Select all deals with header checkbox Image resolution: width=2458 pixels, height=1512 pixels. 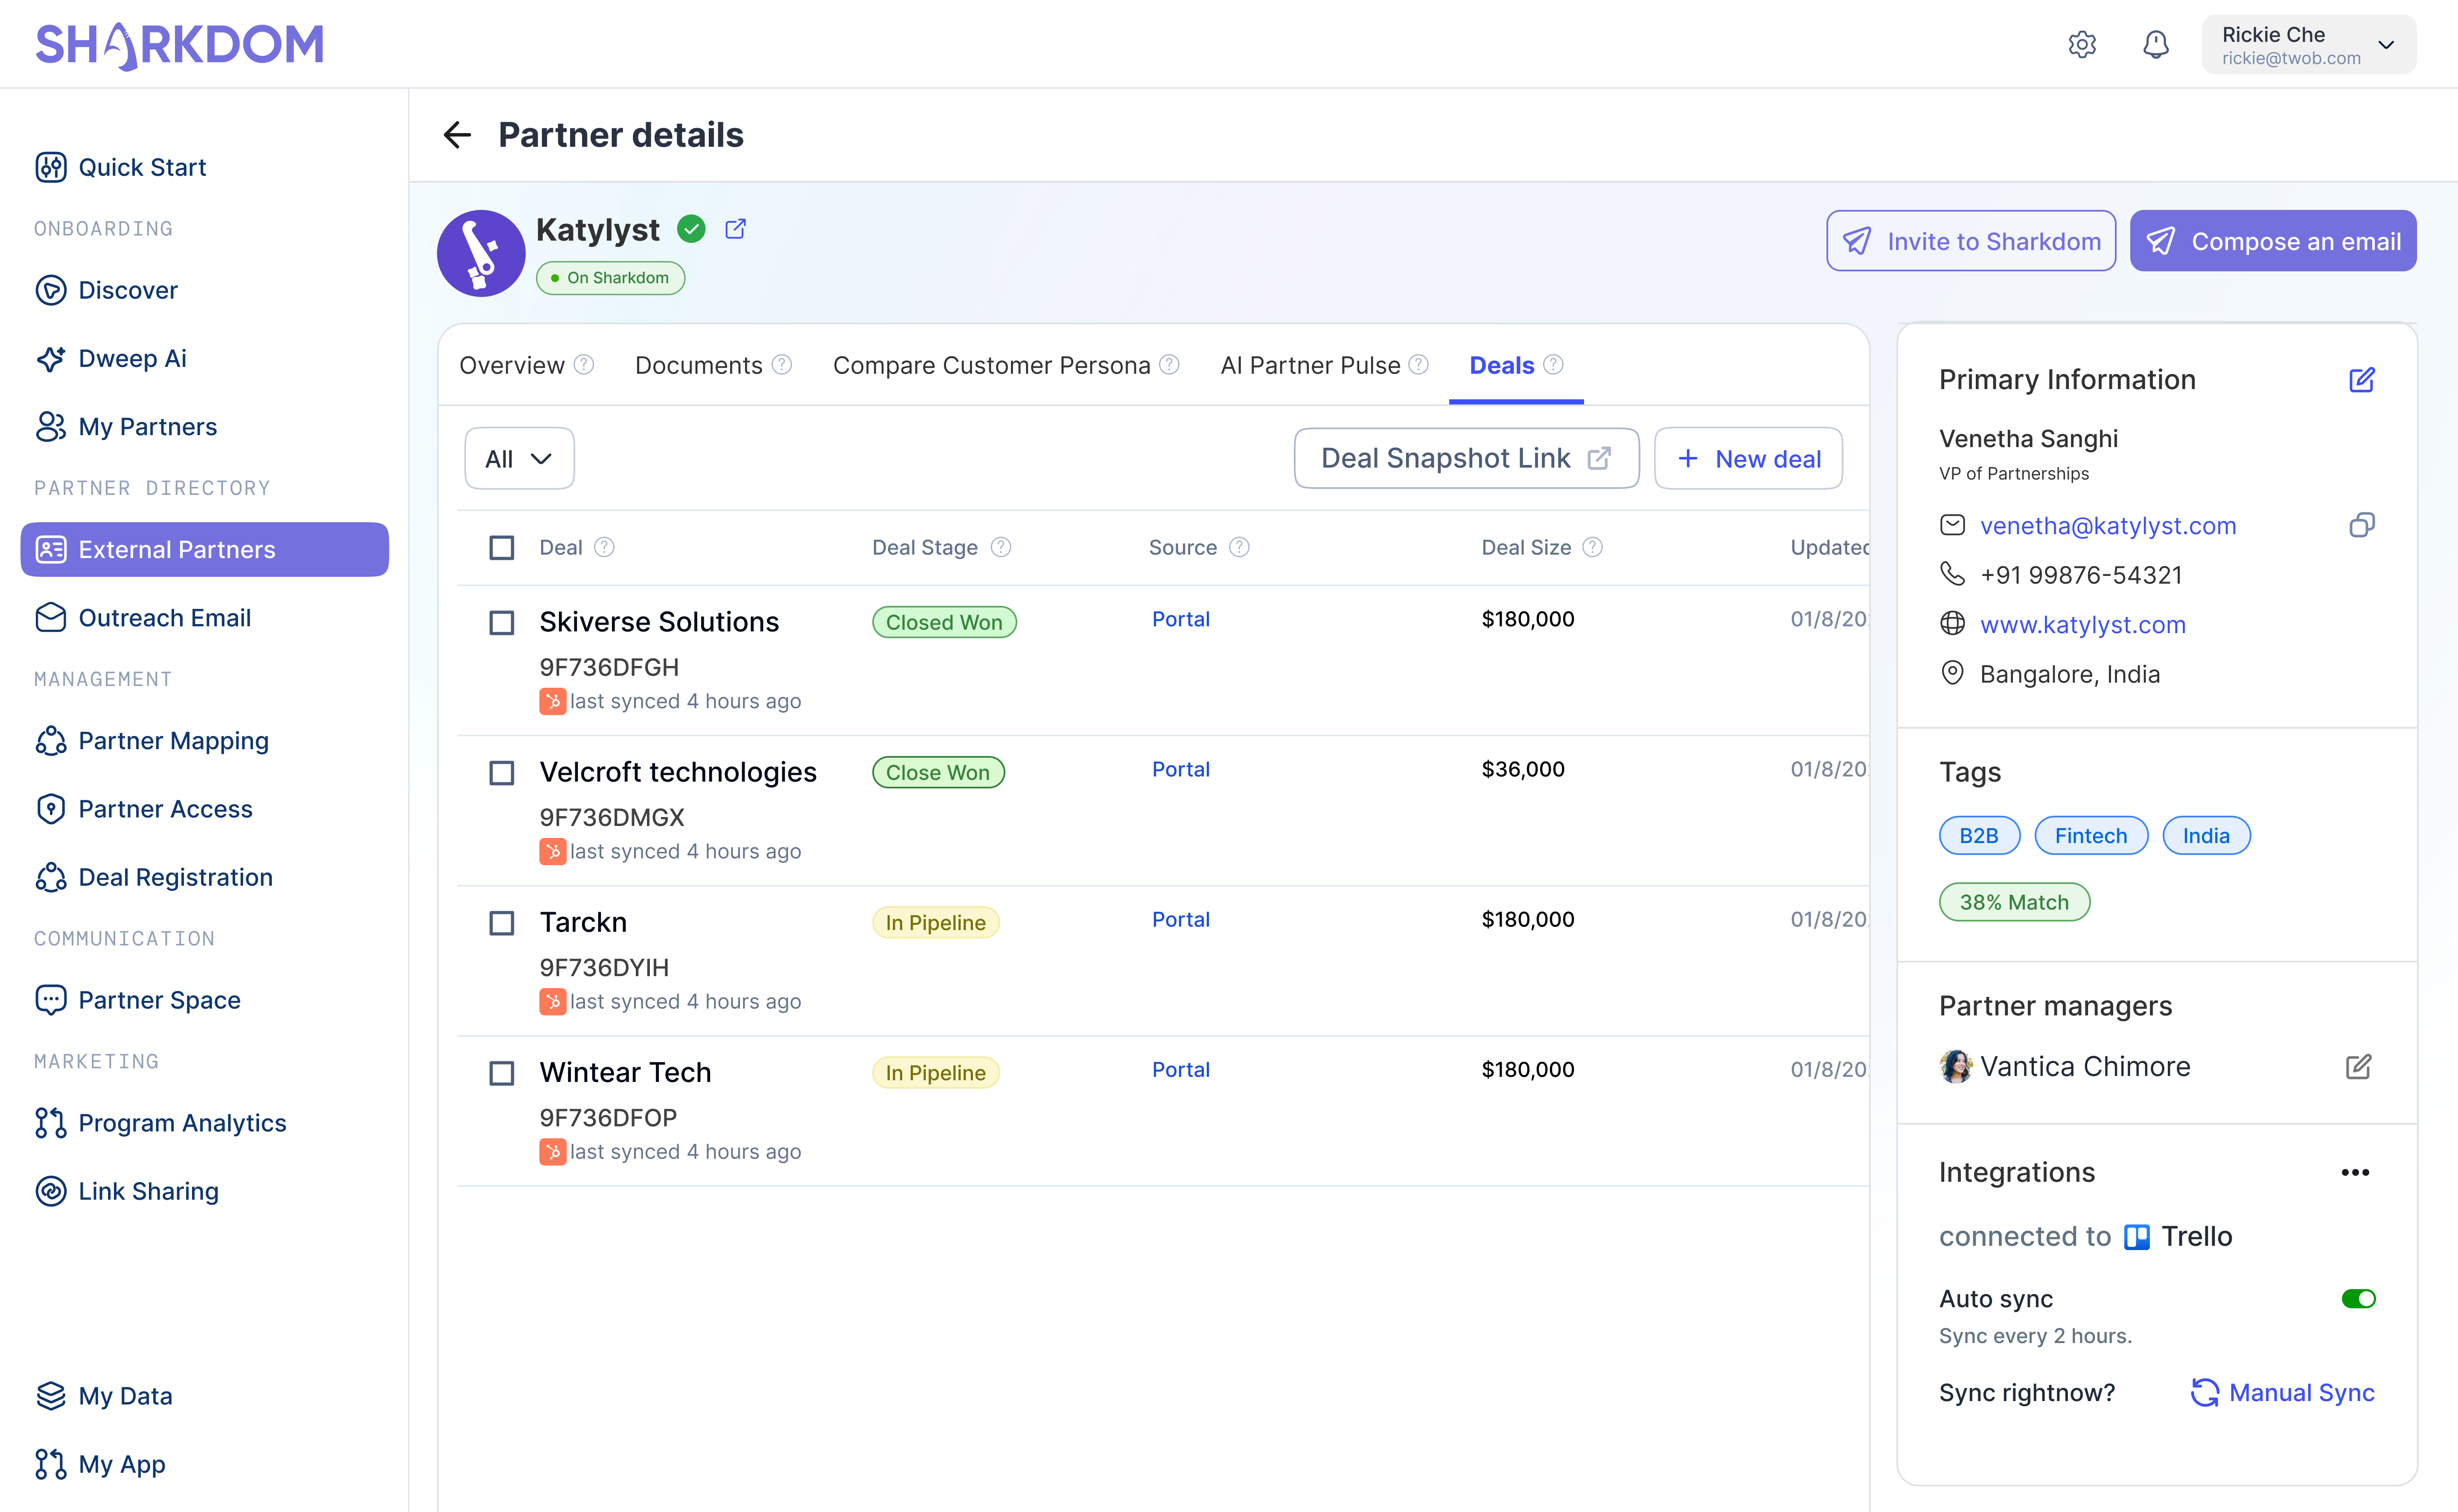[x=502, y=548]
